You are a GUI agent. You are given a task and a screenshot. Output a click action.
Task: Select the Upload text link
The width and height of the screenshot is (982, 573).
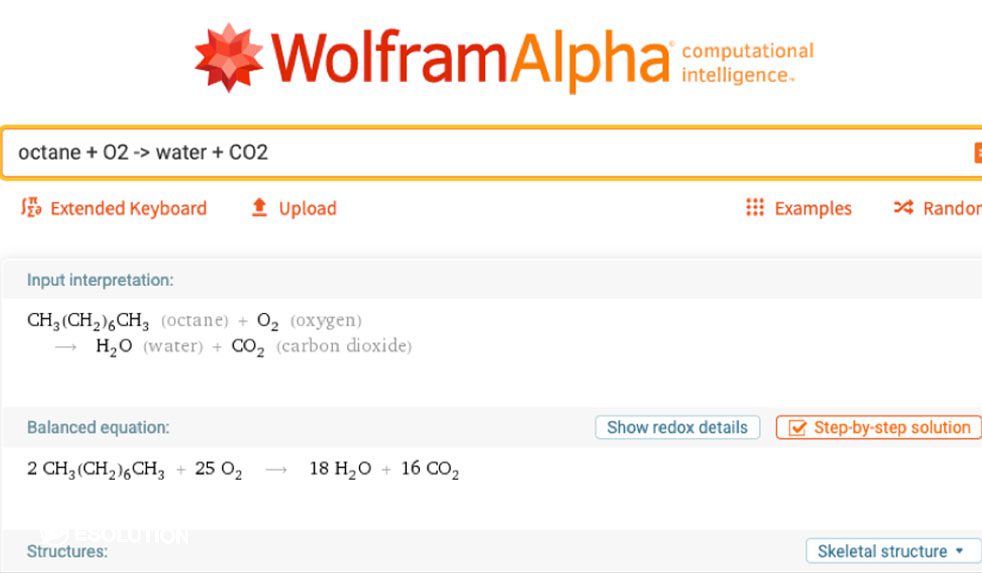pos(307,208)
